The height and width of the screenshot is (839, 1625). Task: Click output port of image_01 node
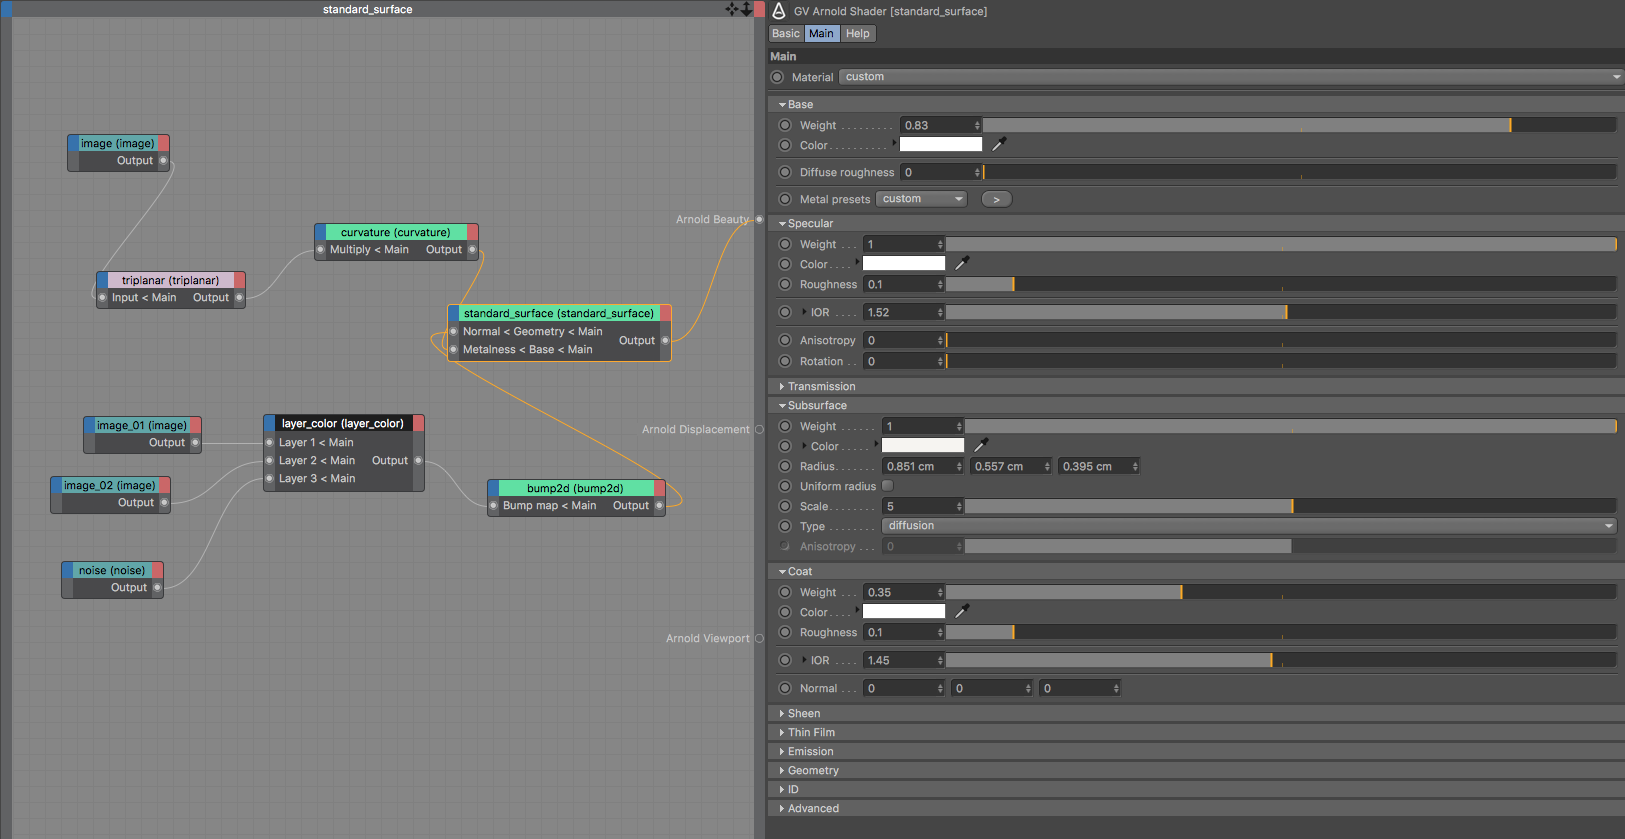tap(195, 442)
